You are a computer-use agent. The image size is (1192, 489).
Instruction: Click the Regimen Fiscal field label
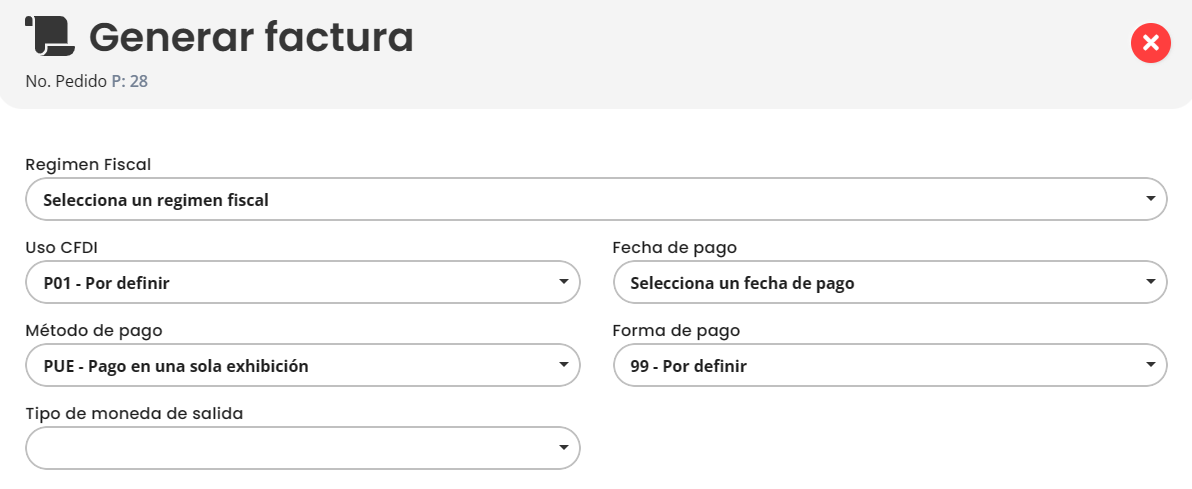coord(88,164)
